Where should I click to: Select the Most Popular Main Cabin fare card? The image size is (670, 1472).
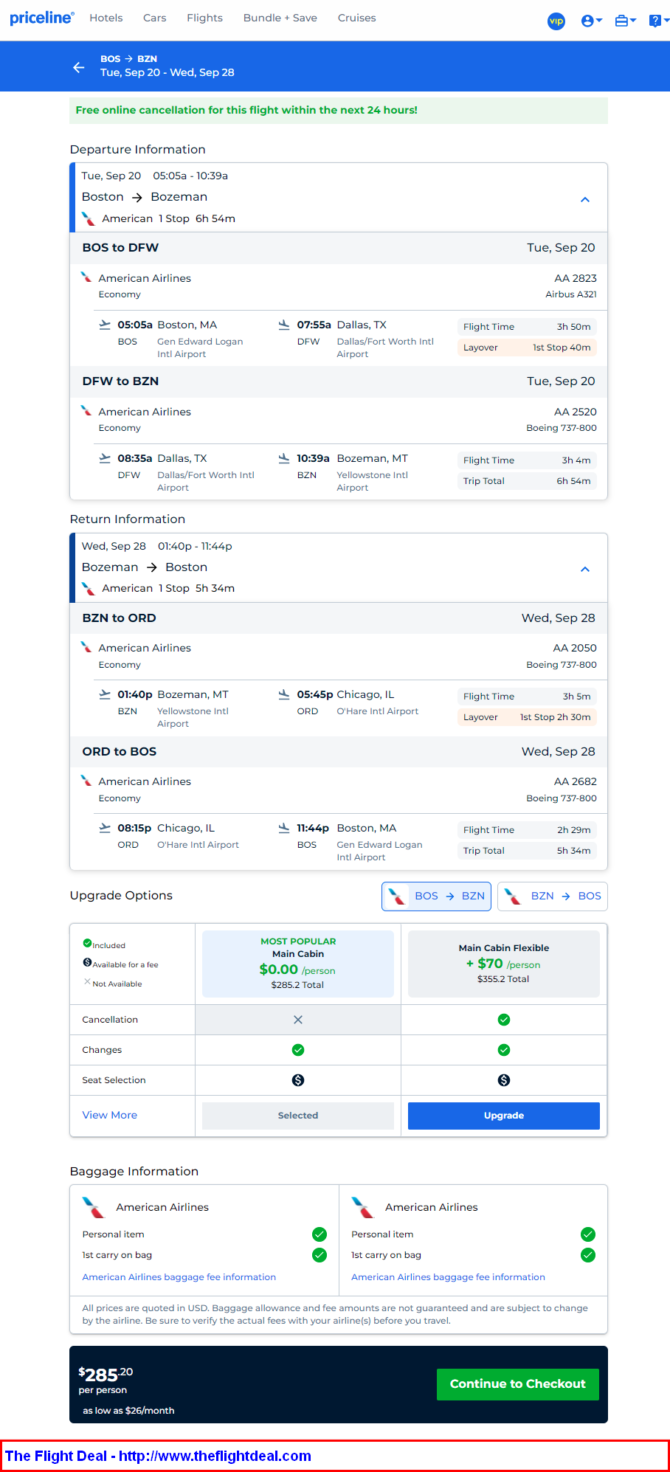tap(298, 964)
